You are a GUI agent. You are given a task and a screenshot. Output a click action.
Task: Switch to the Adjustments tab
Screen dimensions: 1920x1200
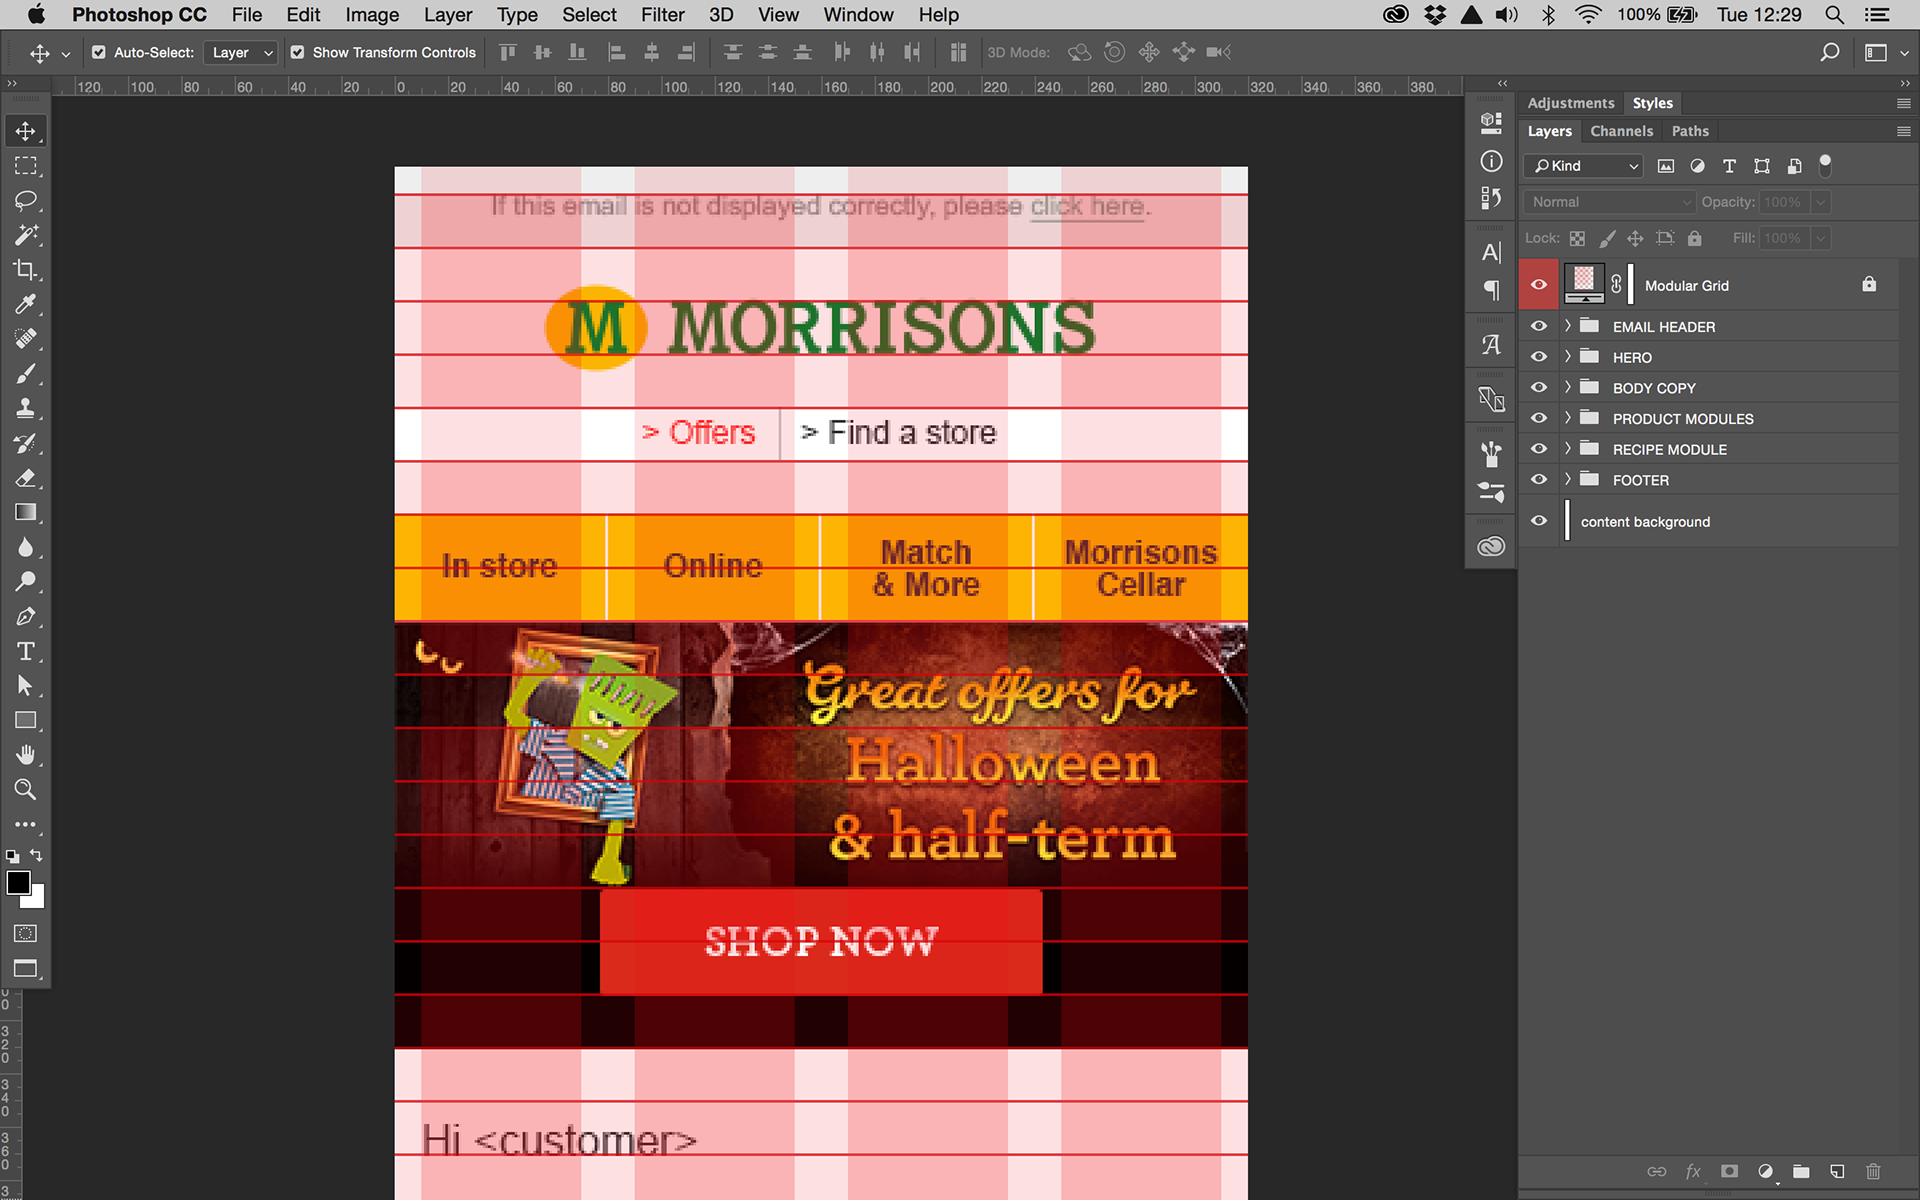tap(1570, 103)
